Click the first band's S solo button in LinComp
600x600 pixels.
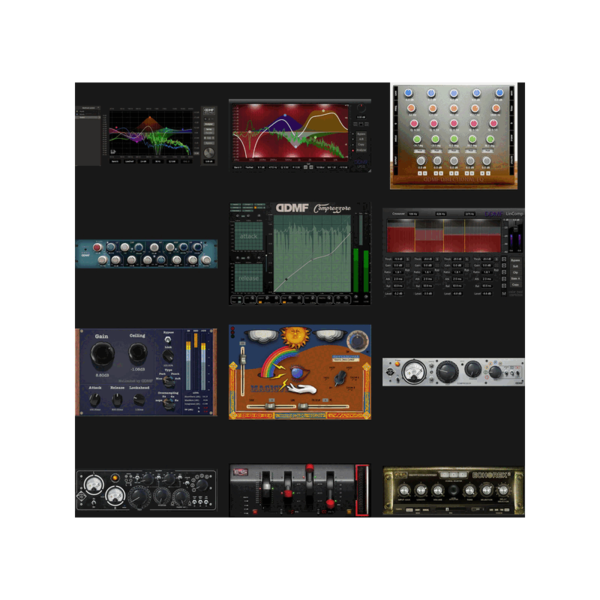tap(408, 259)
